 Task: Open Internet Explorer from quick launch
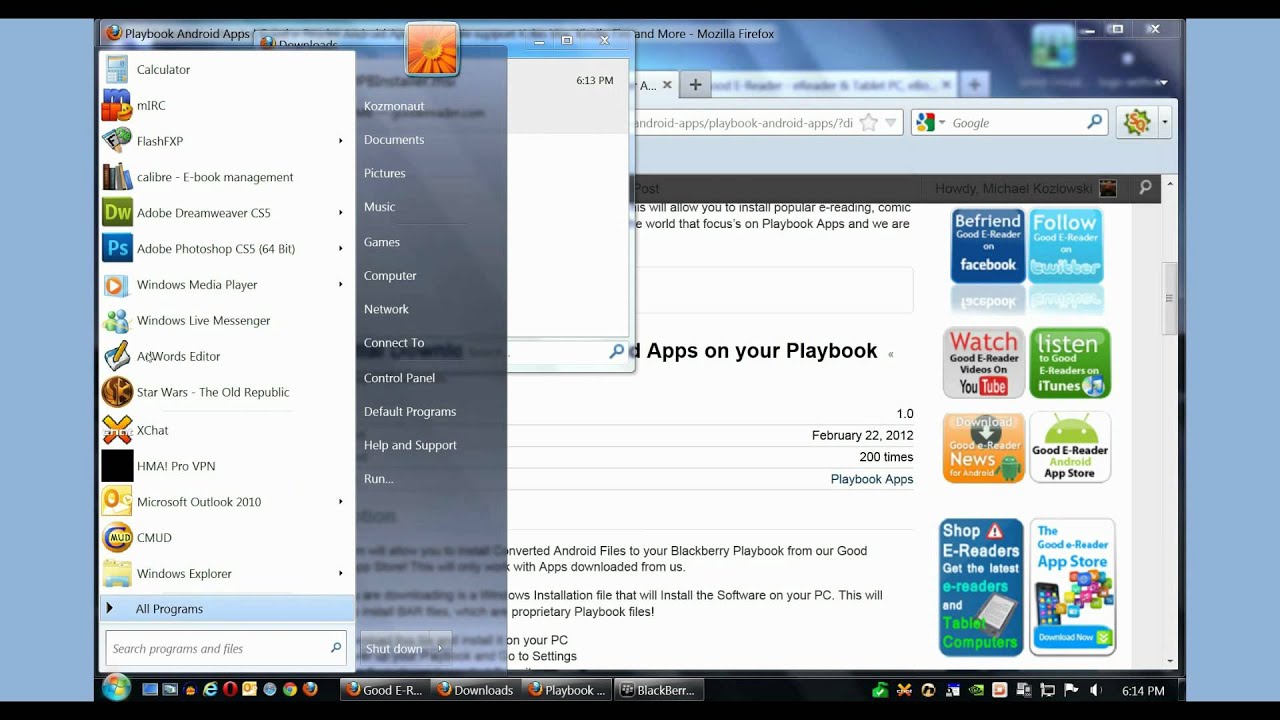click(x=210, y=689)
